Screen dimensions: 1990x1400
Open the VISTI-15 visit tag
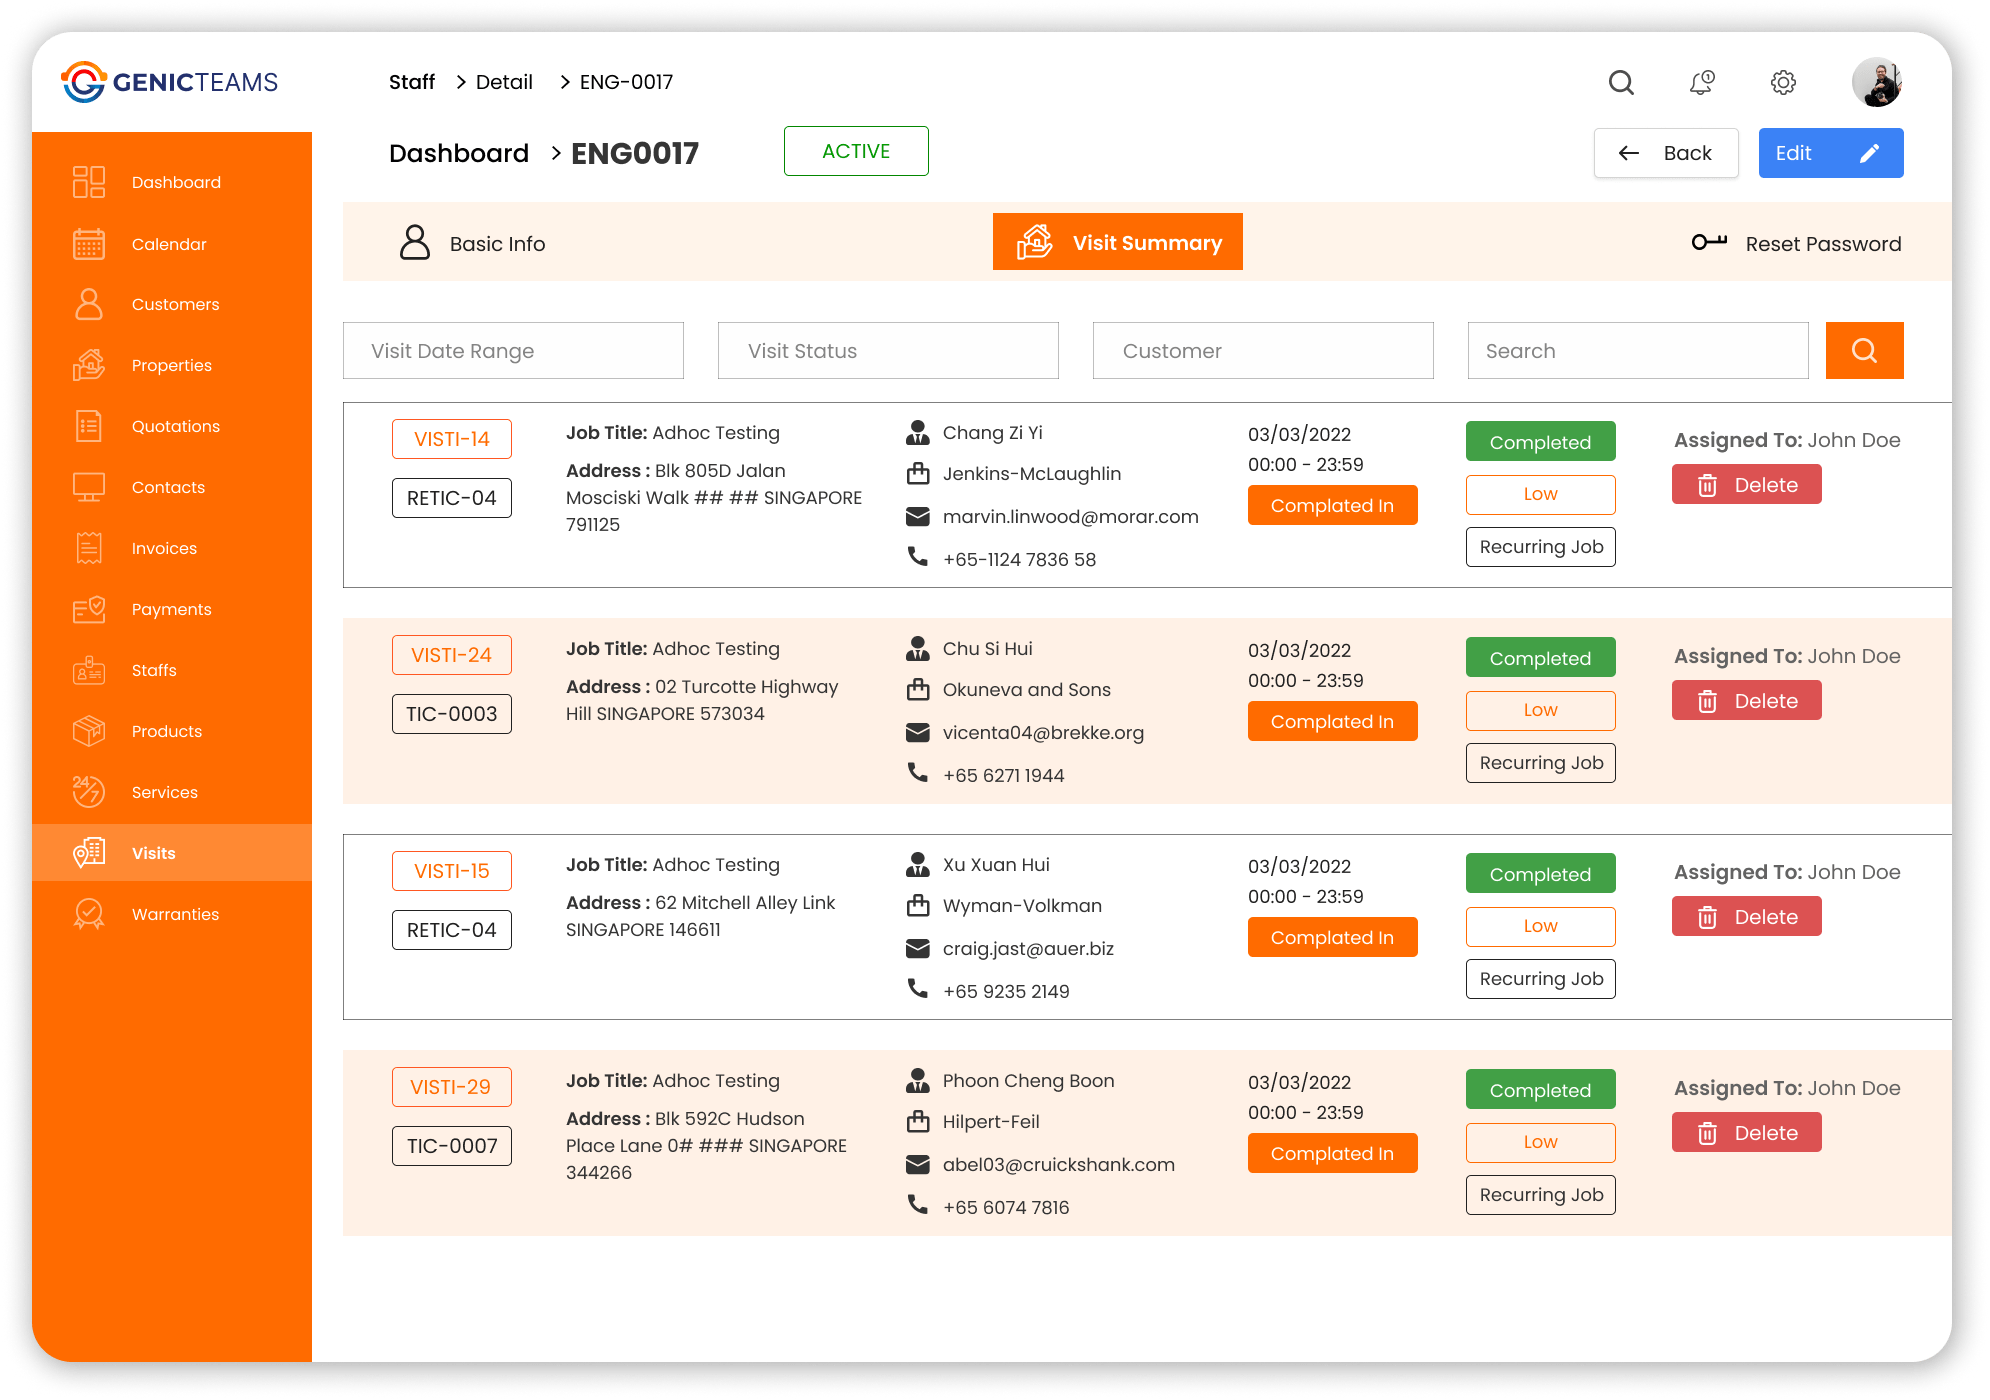452,871
